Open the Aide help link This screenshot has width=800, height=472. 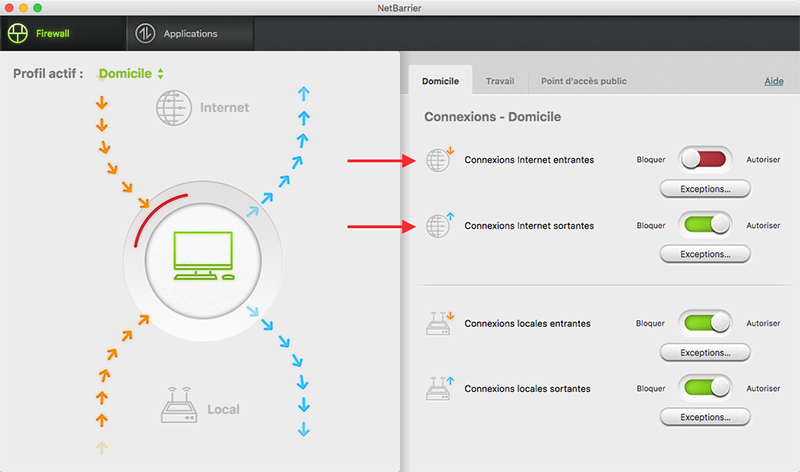tap(773, 81)
